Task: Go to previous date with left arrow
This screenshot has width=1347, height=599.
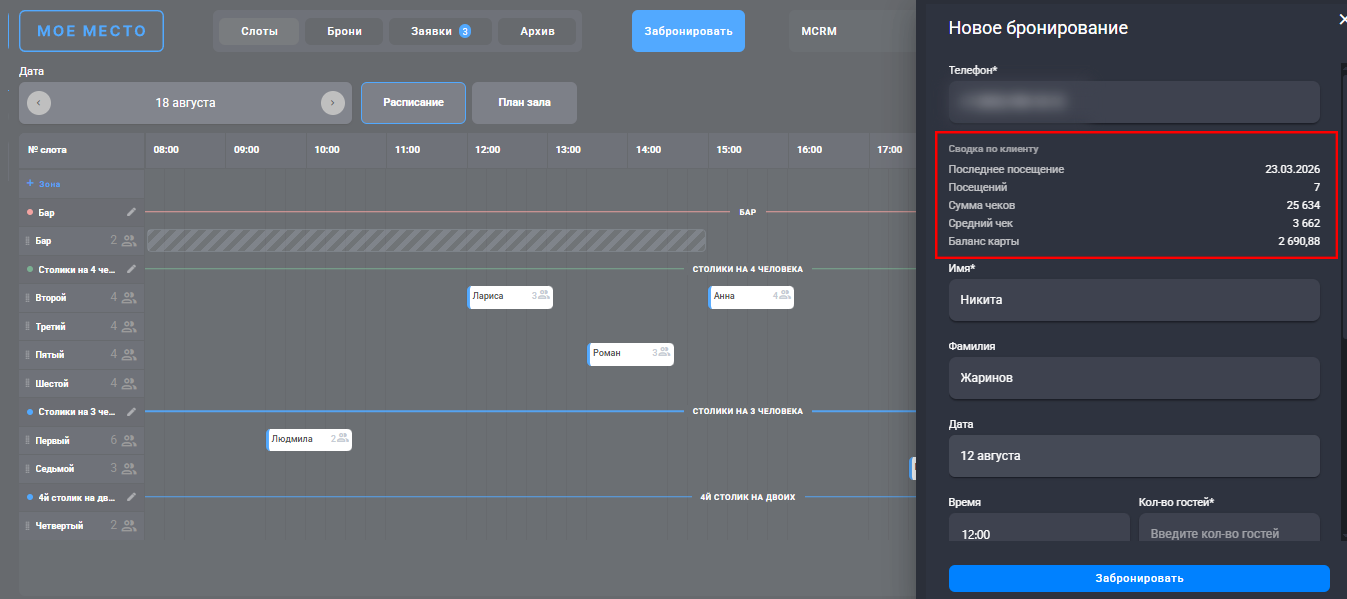Action: click(x=39, y=103)
